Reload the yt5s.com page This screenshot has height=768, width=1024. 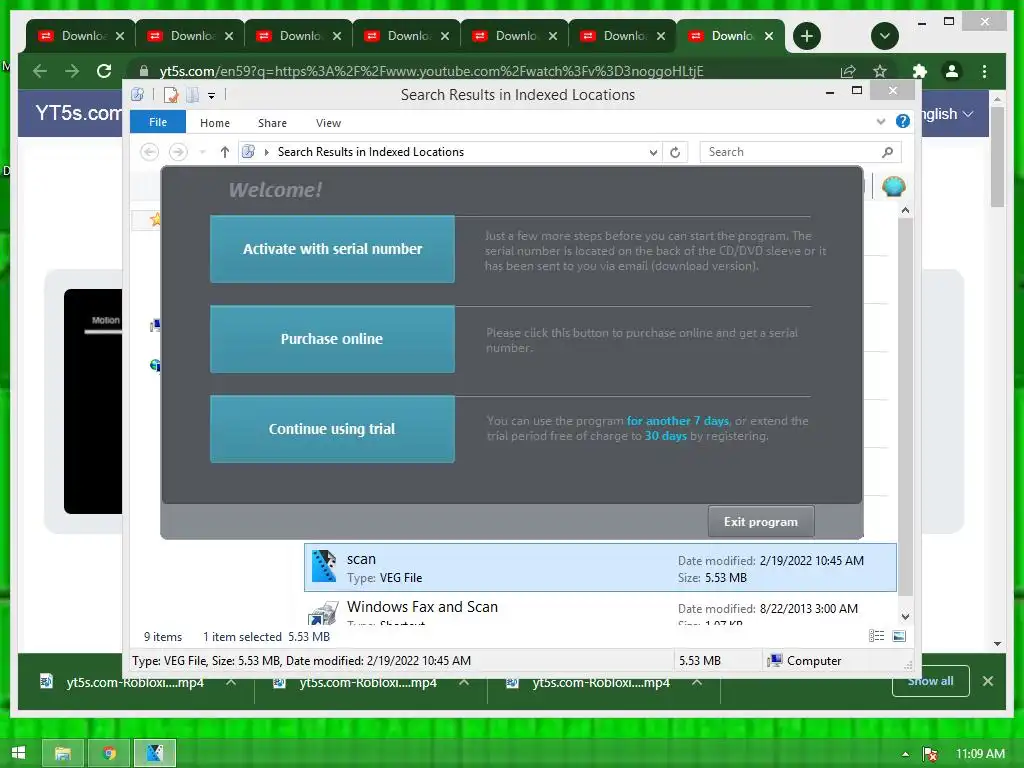(x=104, y=71)
